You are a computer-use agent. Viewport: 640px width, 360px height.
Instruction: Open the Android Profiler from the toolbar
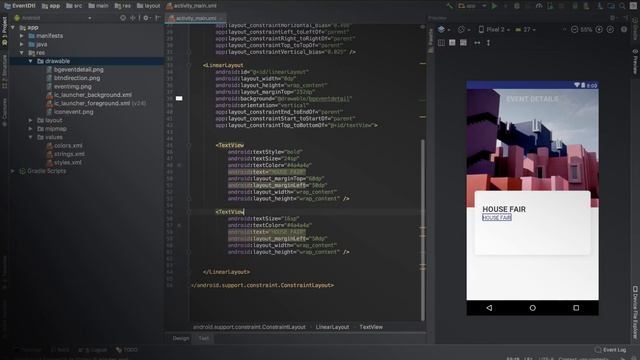point(539,6)
